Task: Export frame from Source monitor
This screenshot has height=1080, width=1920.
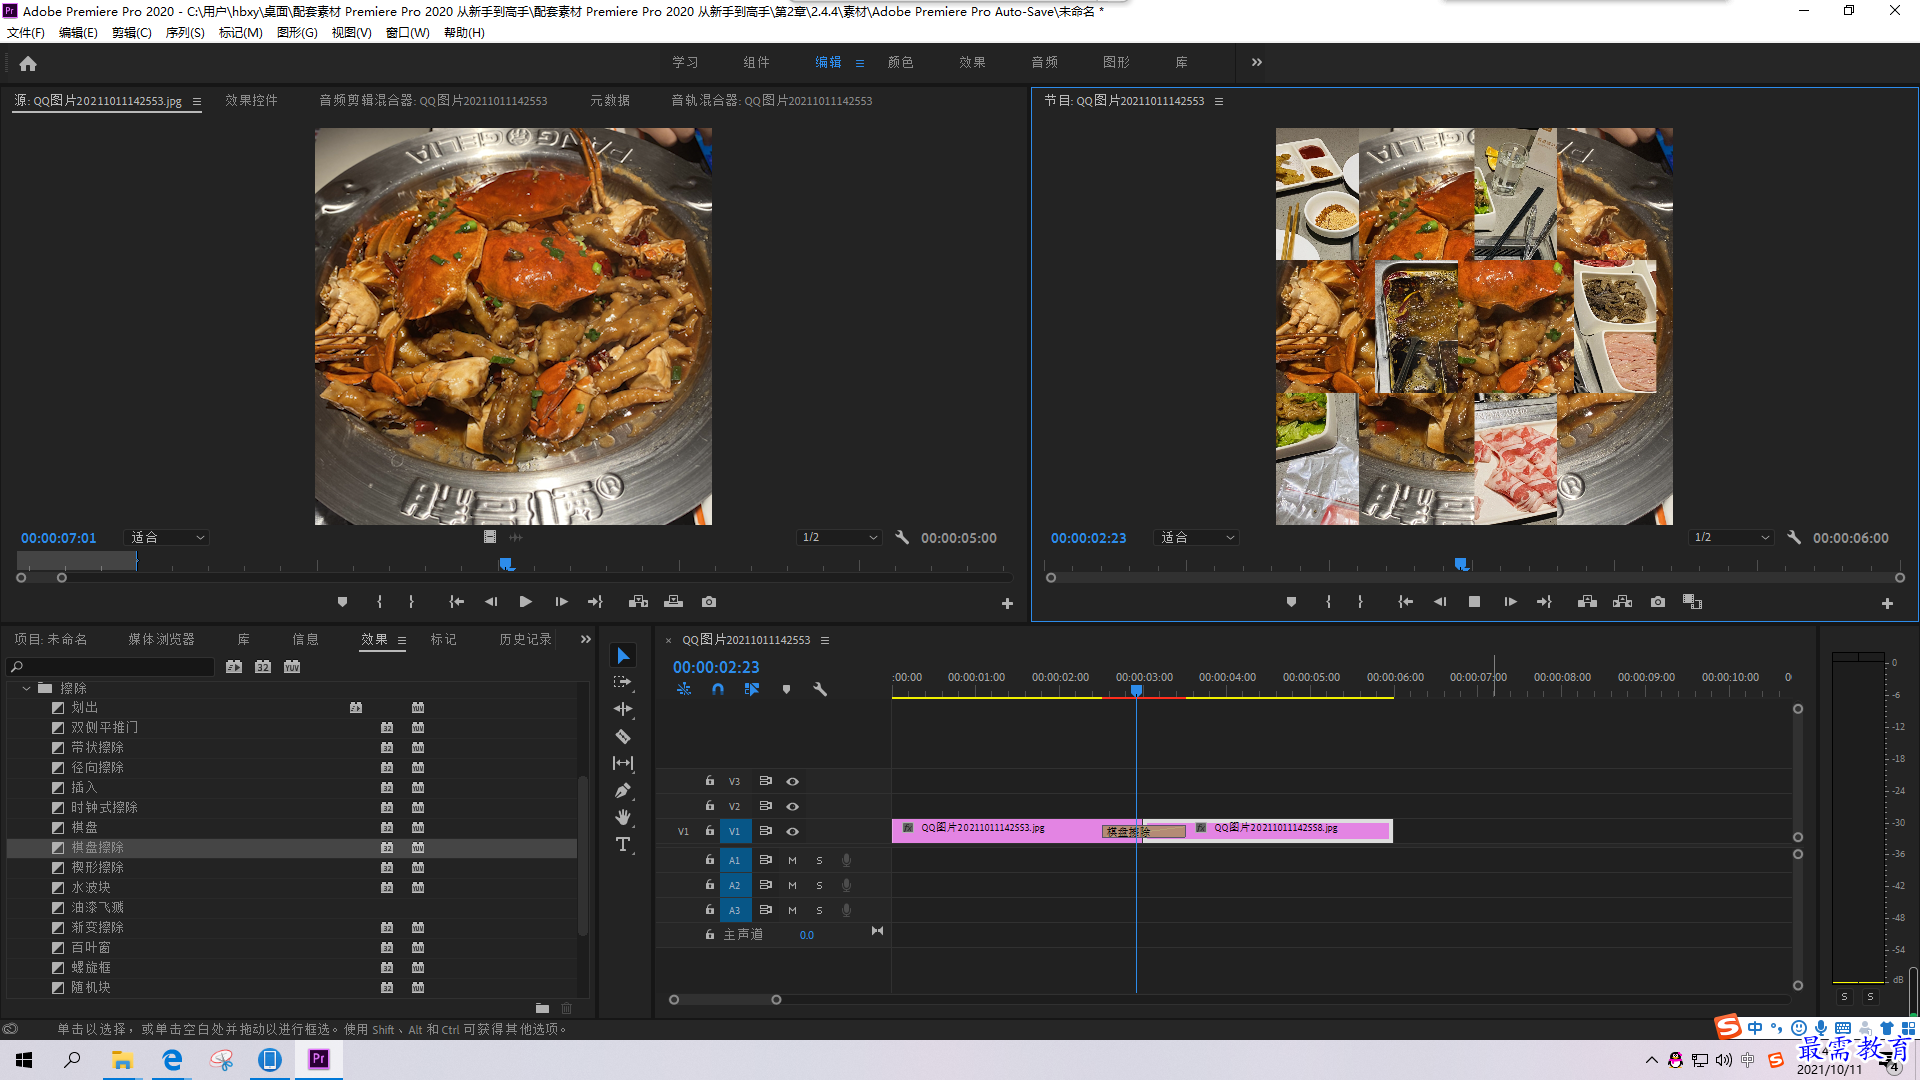Action: point(709,601)
